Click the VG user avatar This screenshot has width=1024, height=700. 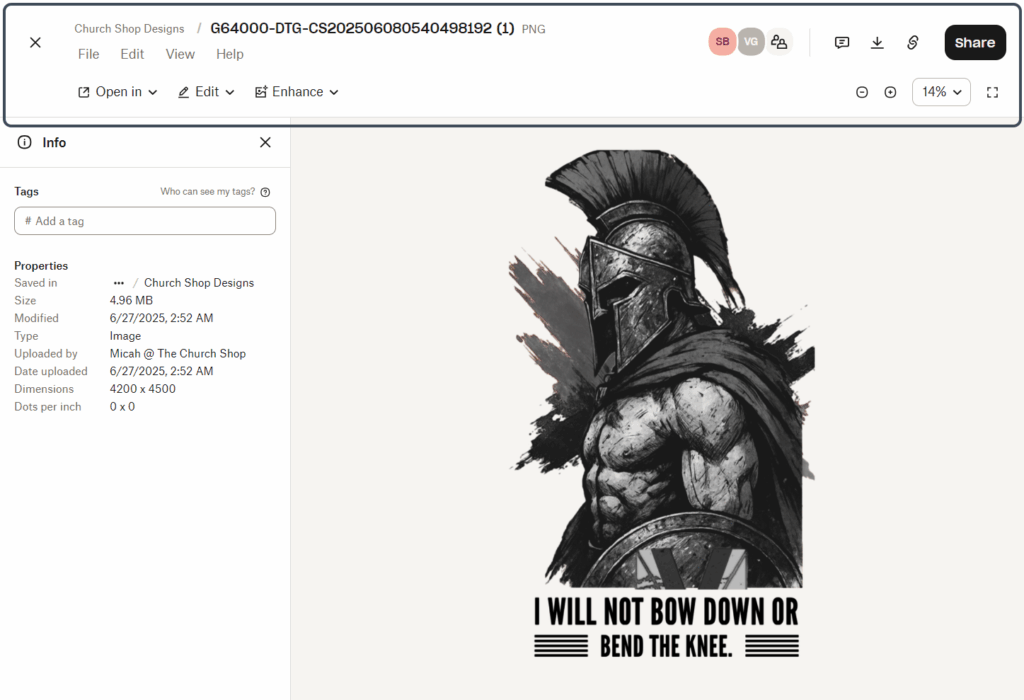point(751,42)
